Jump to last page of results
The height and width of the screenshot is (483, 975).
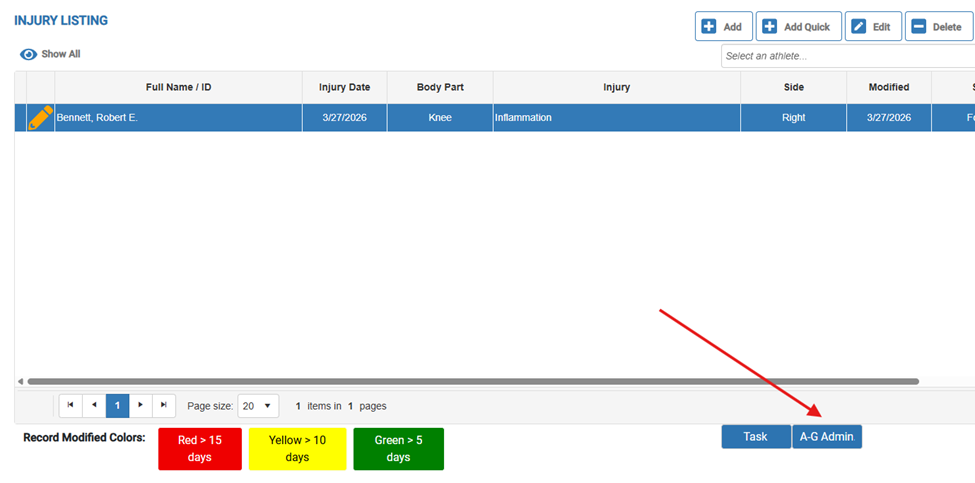pos(164,406)
